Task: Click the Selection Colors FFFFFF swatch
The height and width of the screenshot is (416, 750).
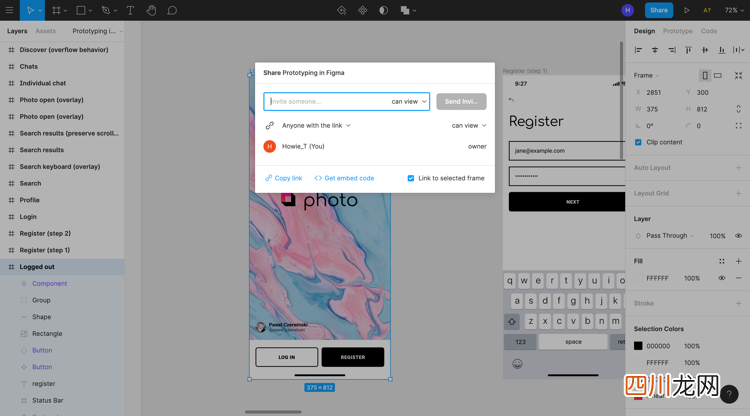Action: [638, 362]
